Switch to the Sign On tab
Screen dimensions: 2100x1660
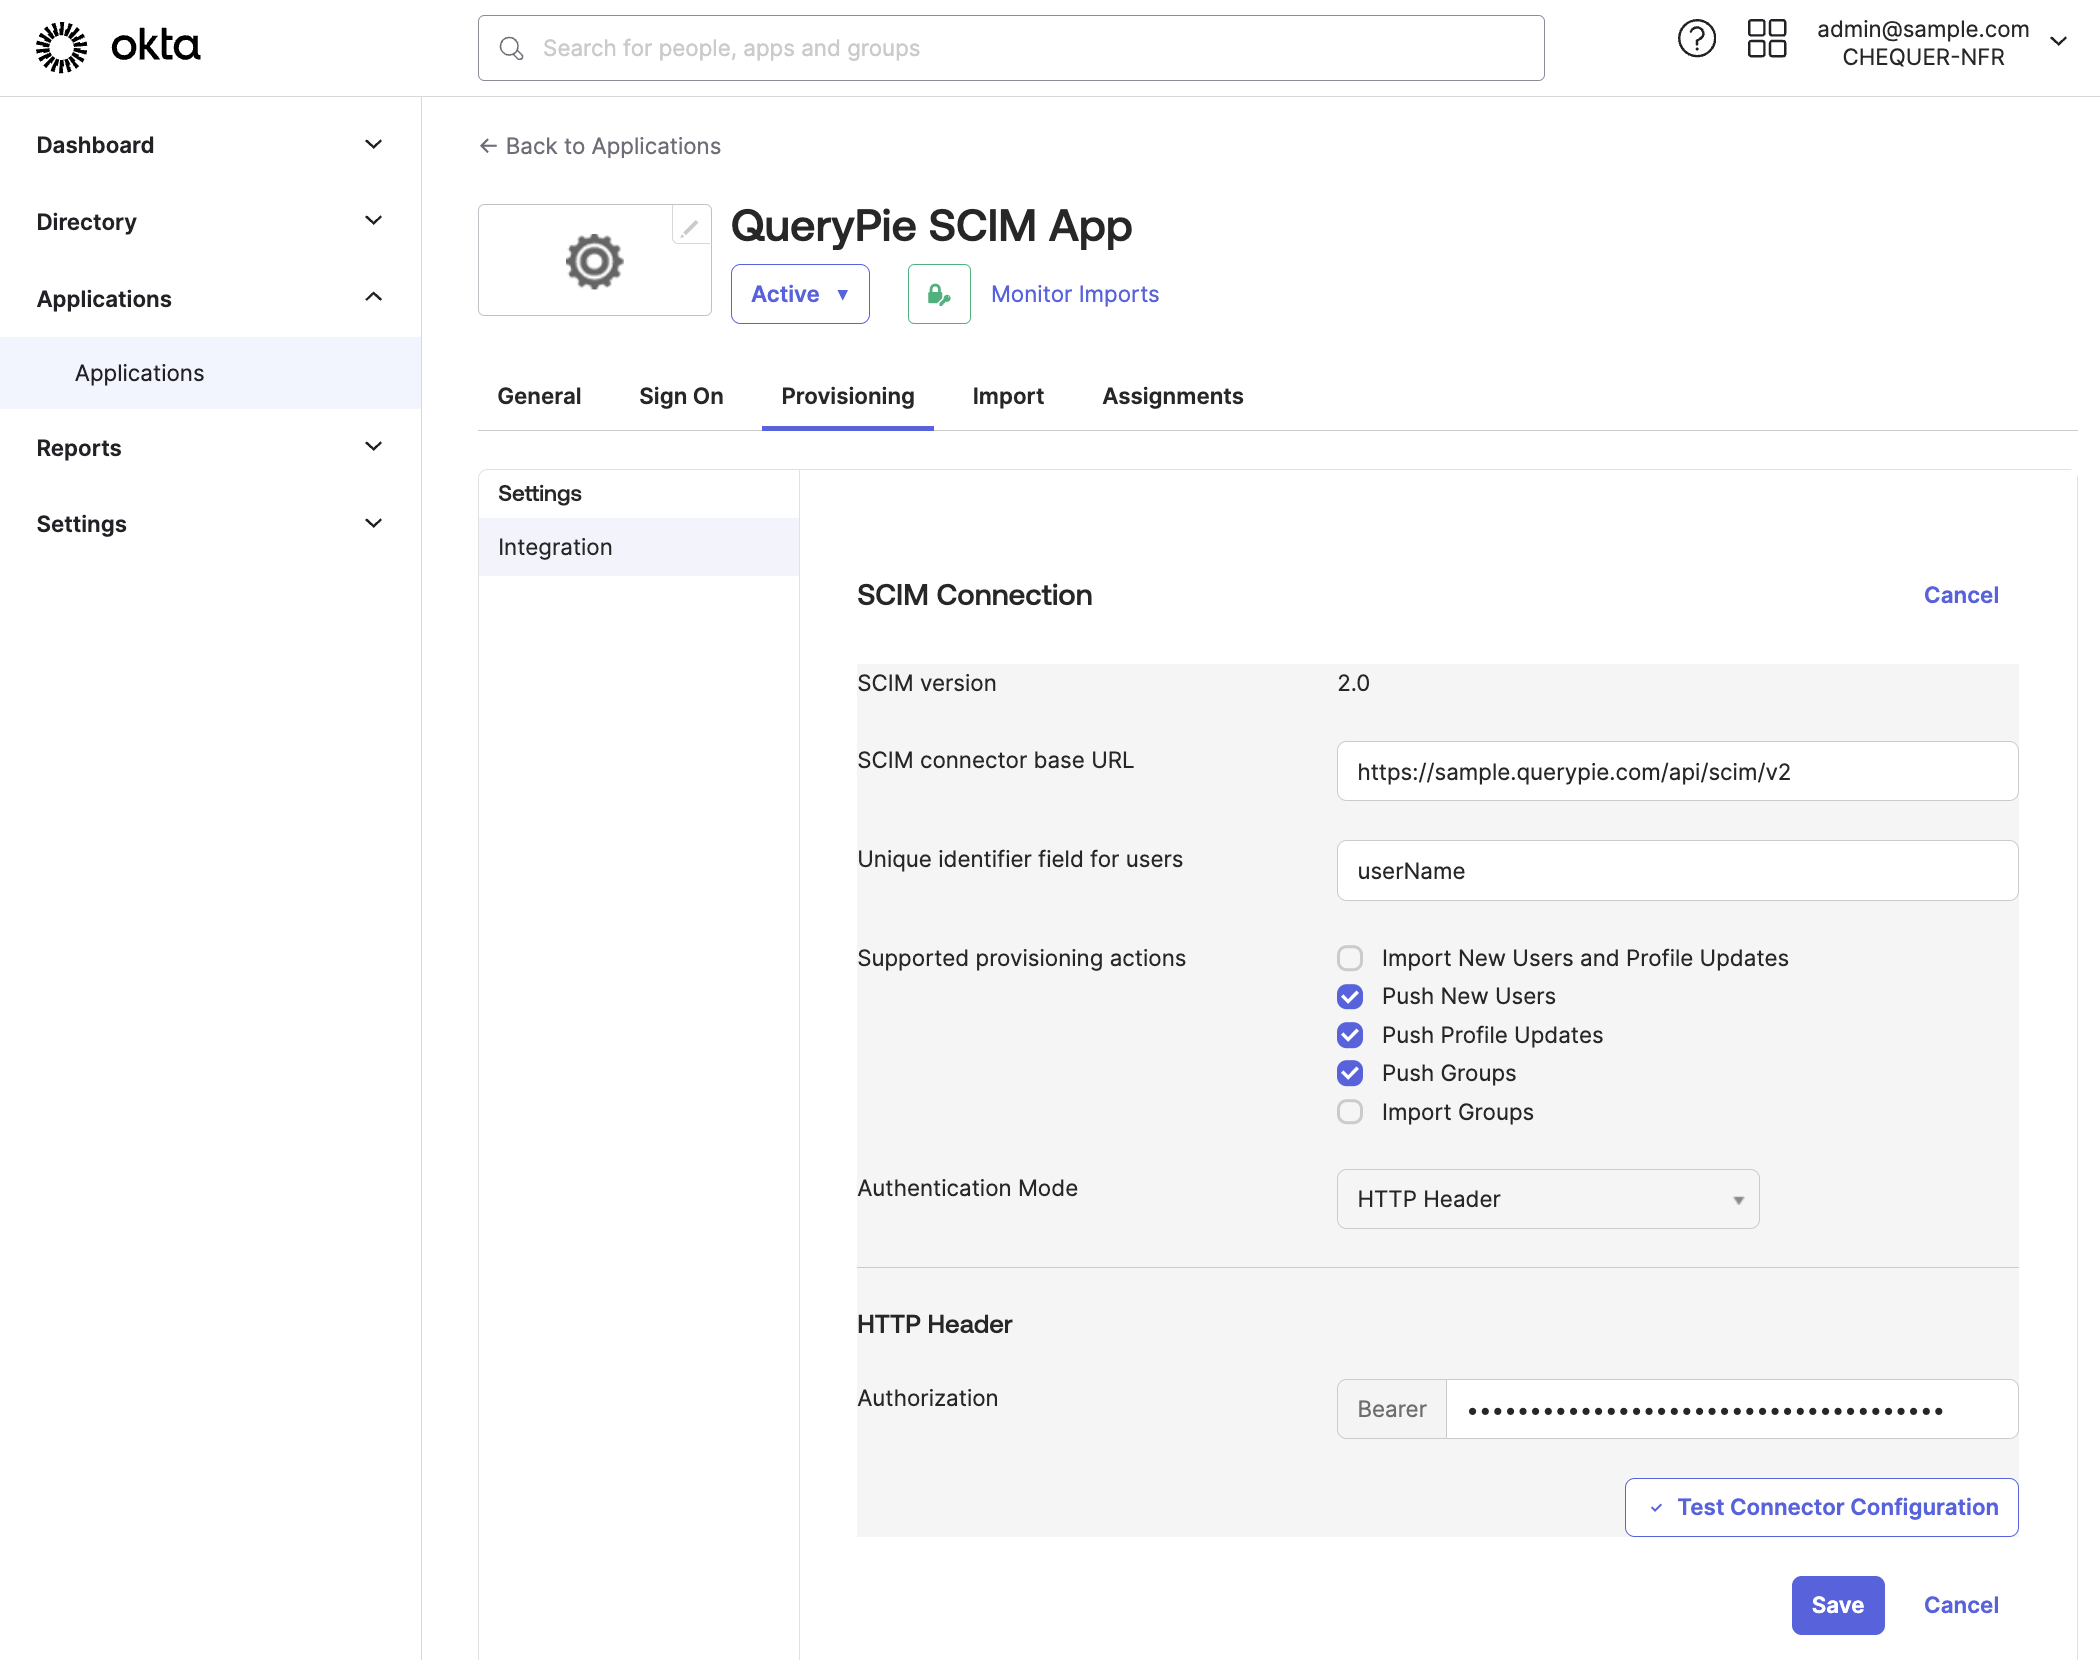681,397
